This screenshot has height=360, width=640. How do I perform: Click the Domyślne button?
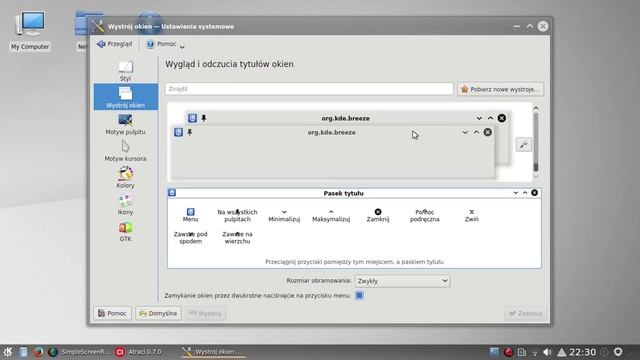158,313
